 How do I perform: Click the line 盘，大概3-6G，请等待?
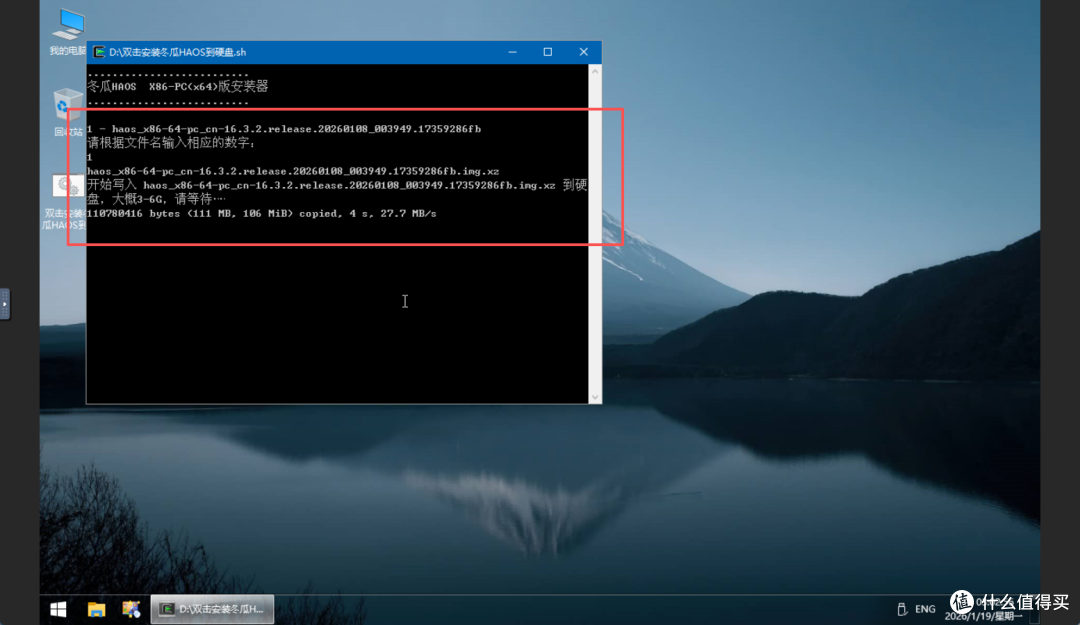tap(156, 199)
